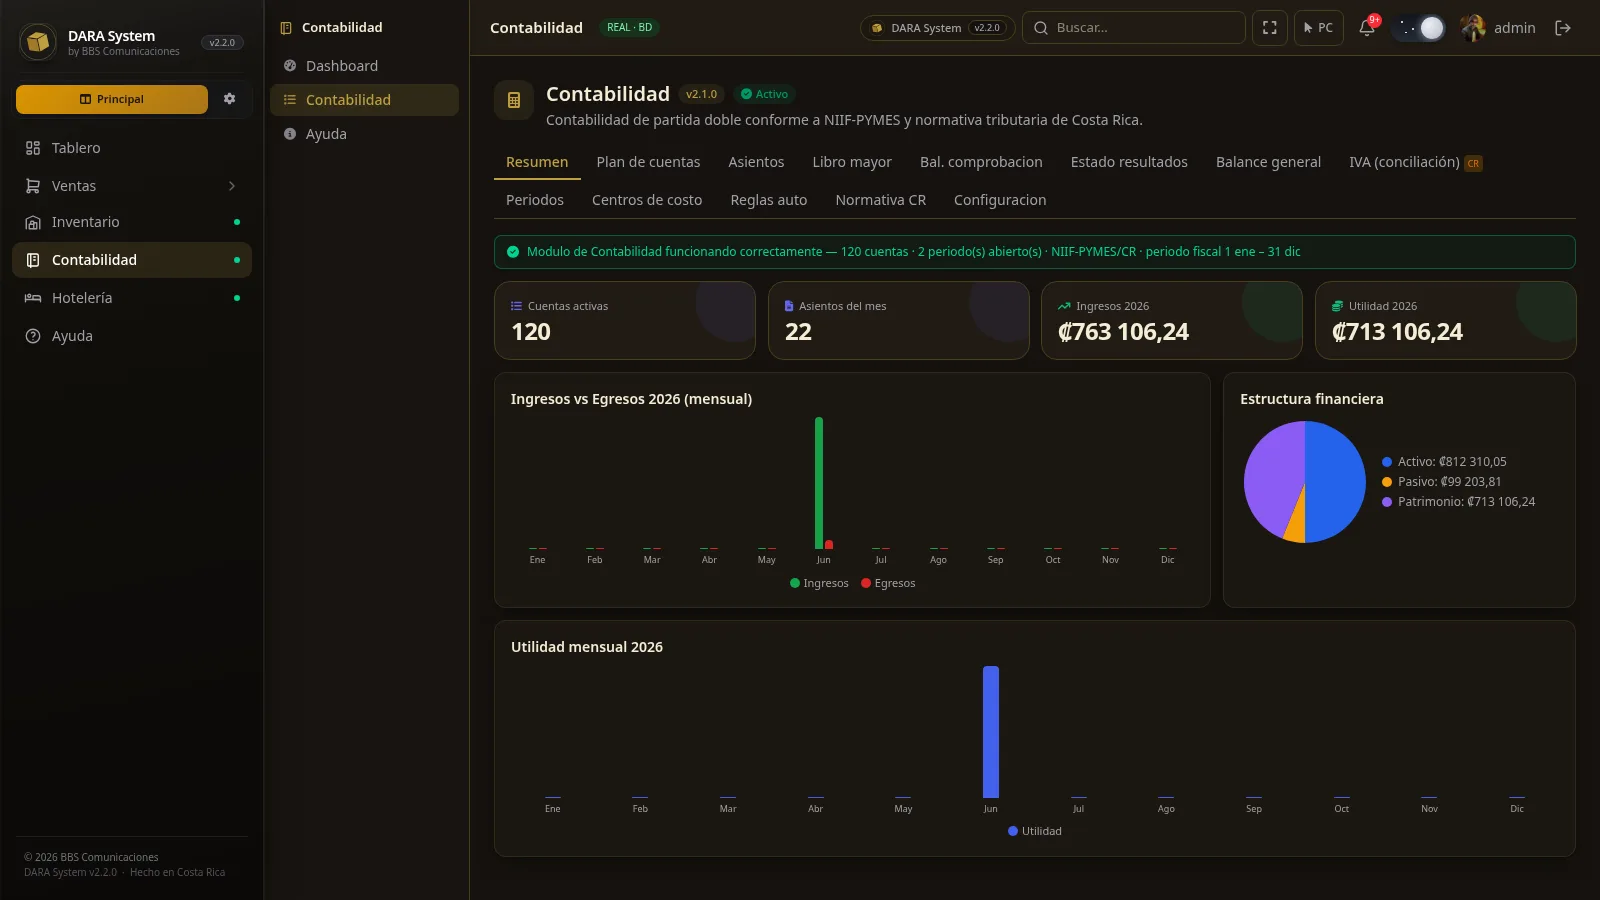Viewport: 1600px width, 900px height.
Task: Toggle Utilidad series in chart legend
Action: pos(1035,831)
